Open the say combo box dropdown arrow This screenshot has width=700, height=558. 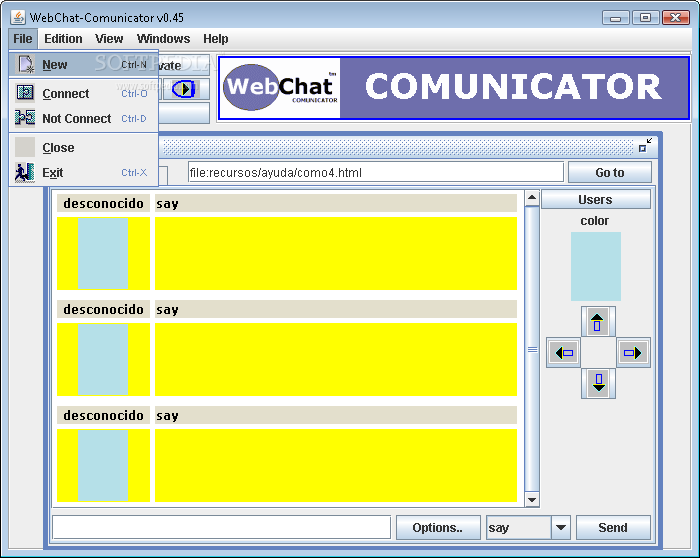tap(561, 528)
